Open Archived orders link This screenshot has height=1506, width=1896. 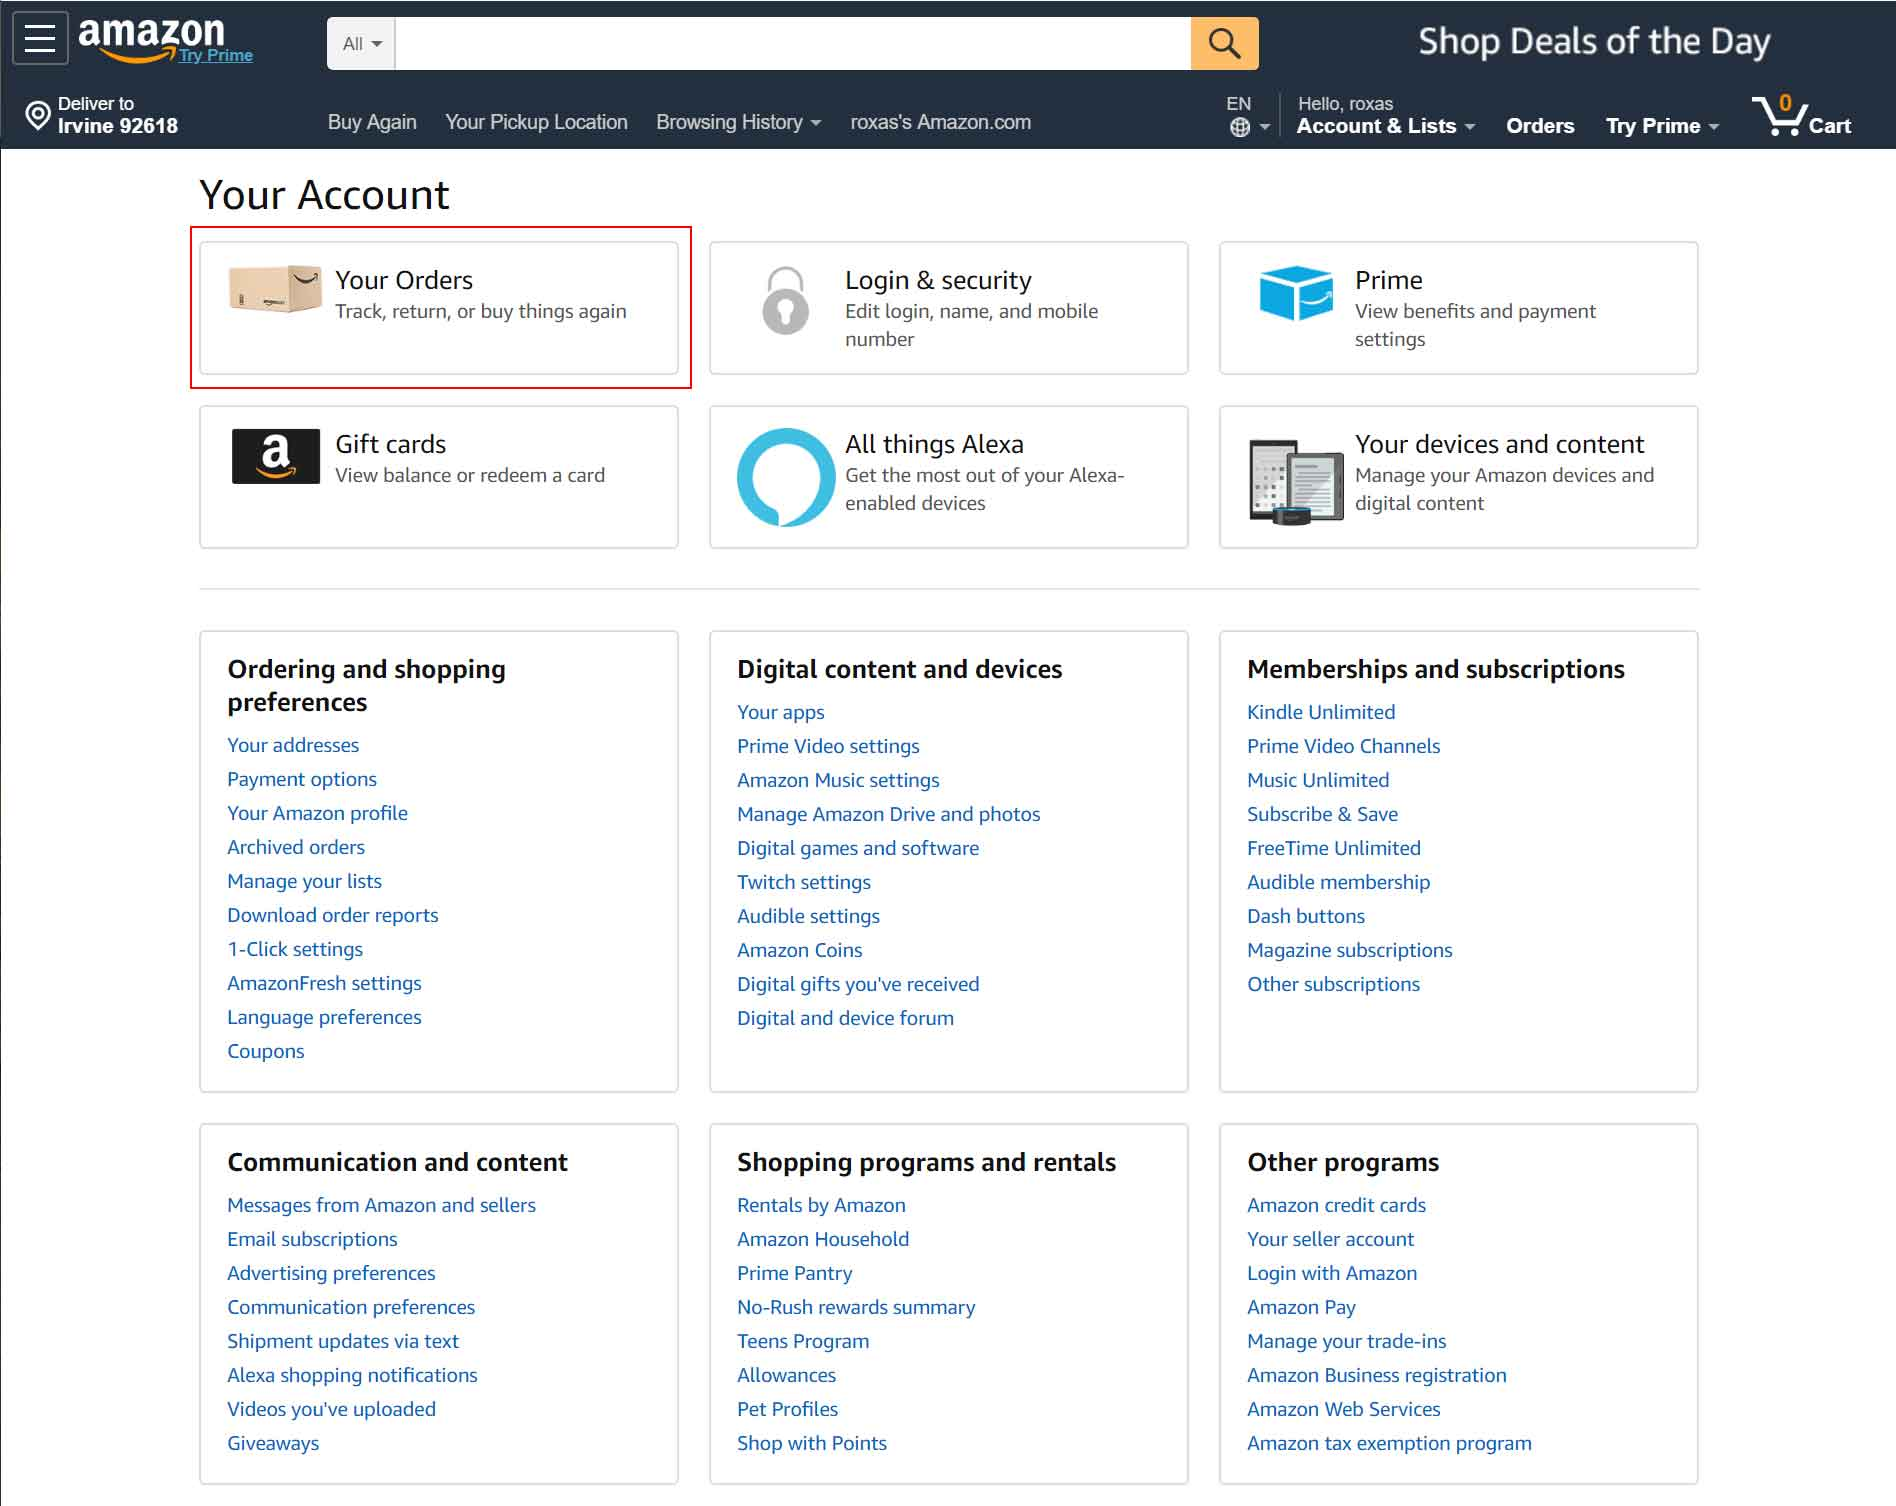click(296, 847)
